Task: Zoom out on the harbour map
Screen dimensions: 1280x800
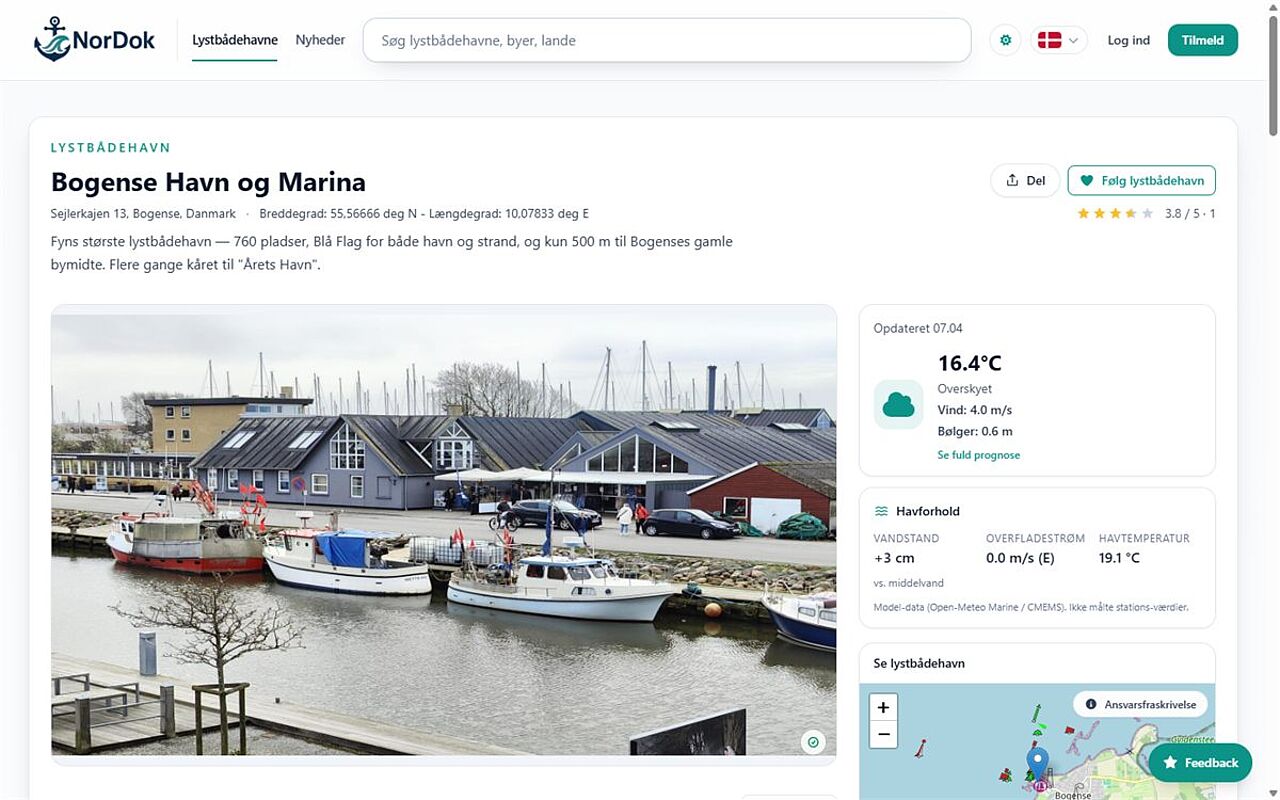Action: click(x=883, y=734)
